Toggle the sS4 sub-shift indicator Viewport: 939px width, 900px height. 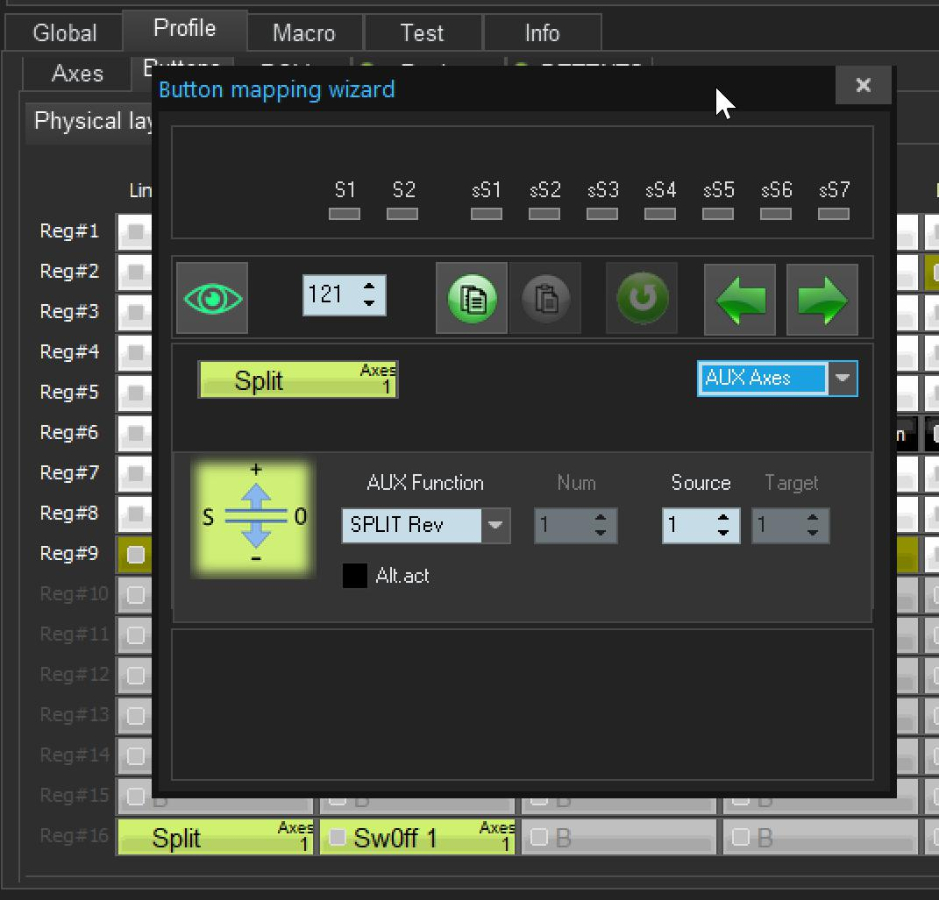[x=660, y=213]
